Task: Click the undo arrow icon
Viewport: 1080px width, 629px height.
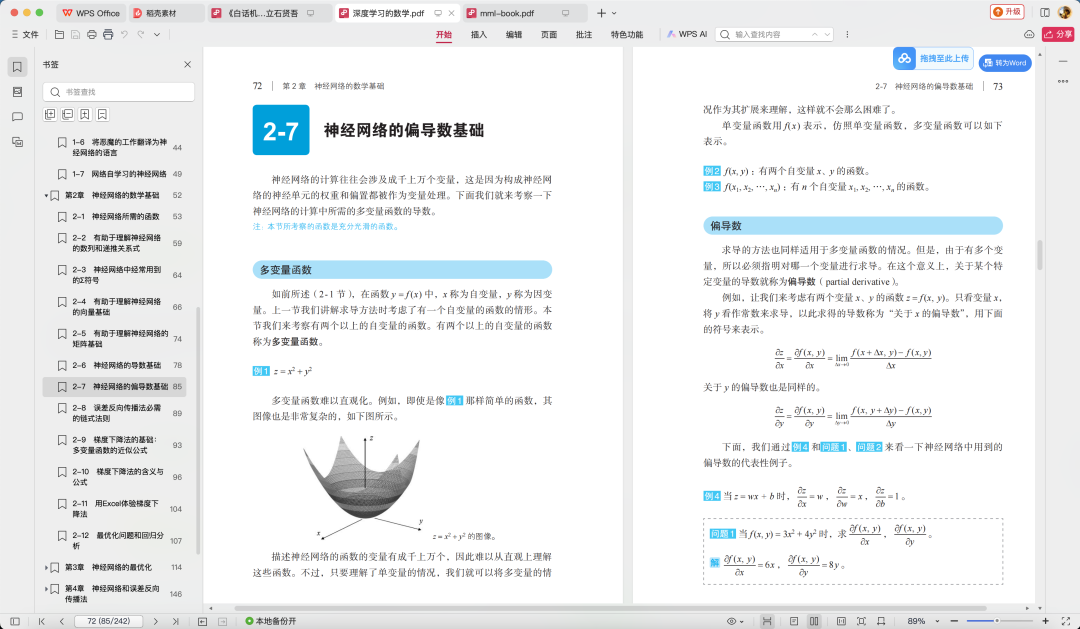Action: [x=125, y=34]
